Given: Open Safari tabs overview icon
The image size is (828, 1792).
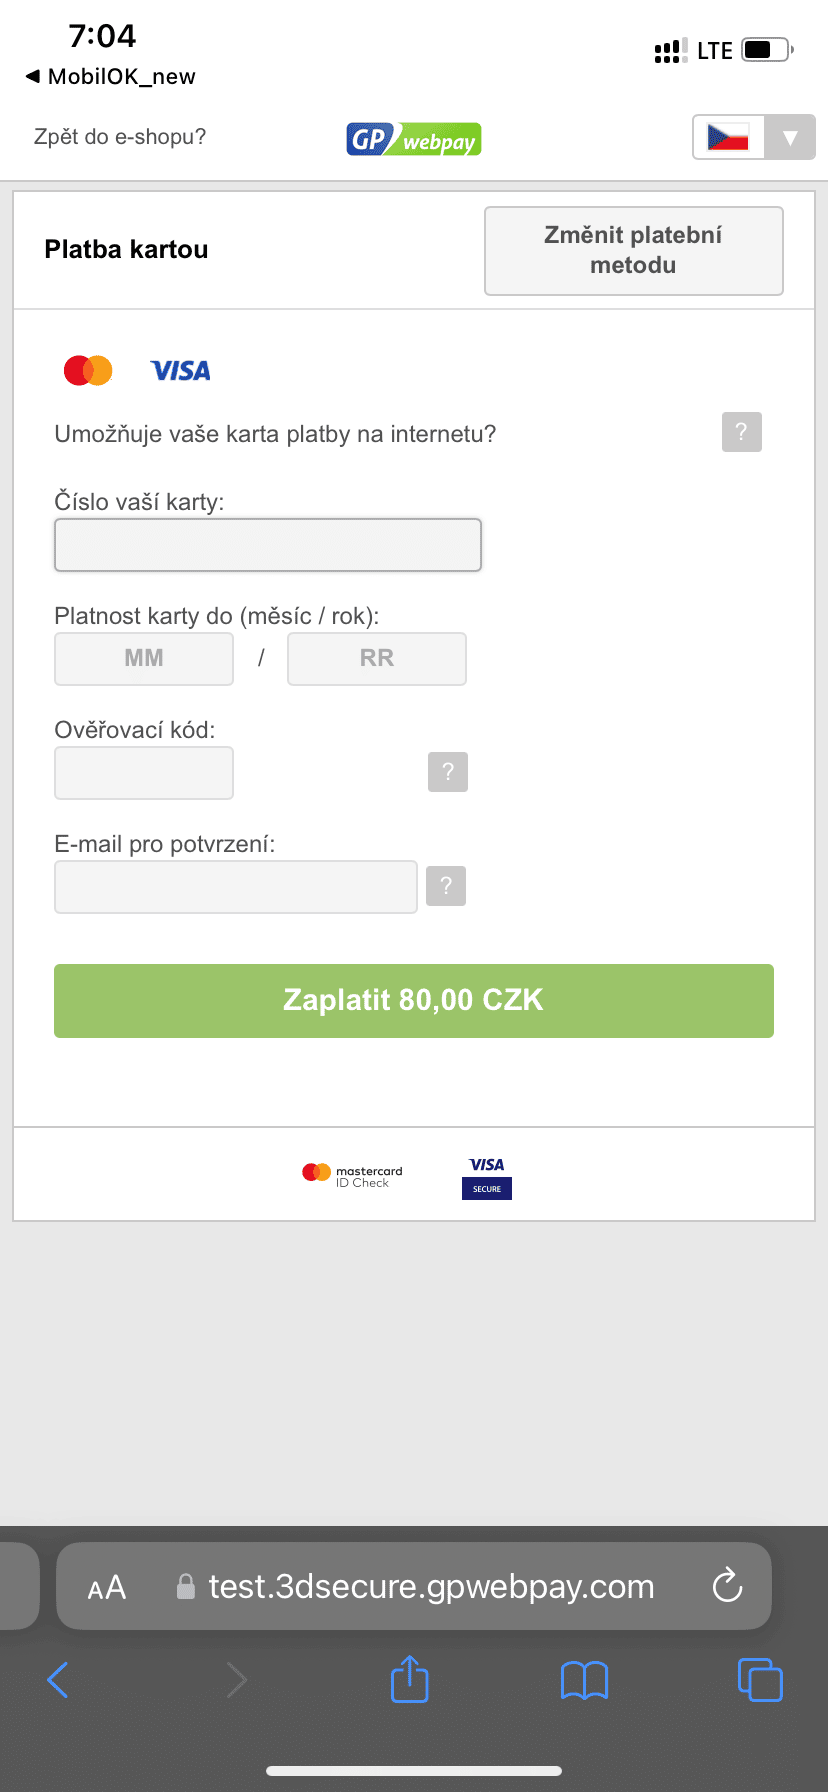Looking at the screenshot, I should [x=760, y=1679].
